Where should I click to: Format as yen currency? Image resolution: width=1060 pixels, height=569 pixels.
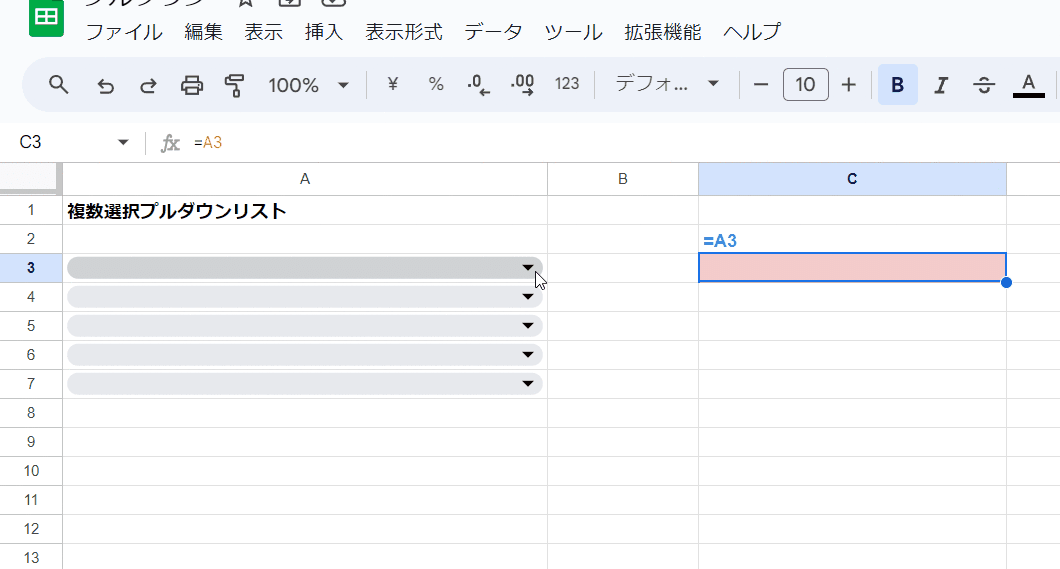(x=392, y=84)
